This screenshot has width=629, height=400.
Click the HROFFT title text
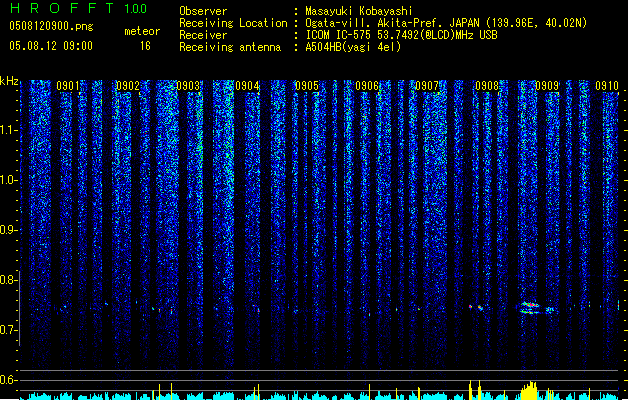coord(62,8)
